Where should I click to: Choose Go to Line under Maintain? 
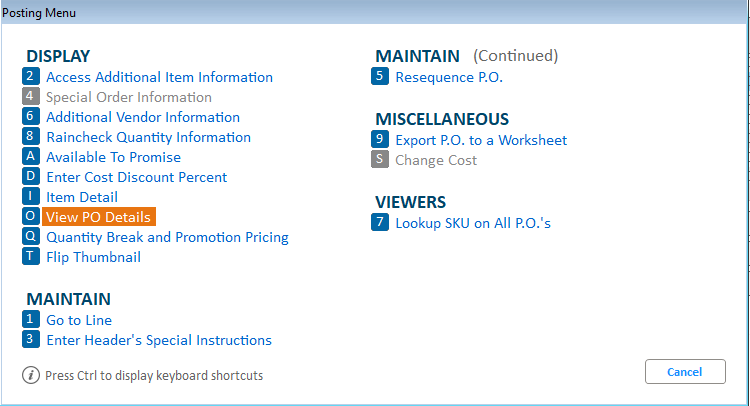pyautogui.click(x=79, y=320)
